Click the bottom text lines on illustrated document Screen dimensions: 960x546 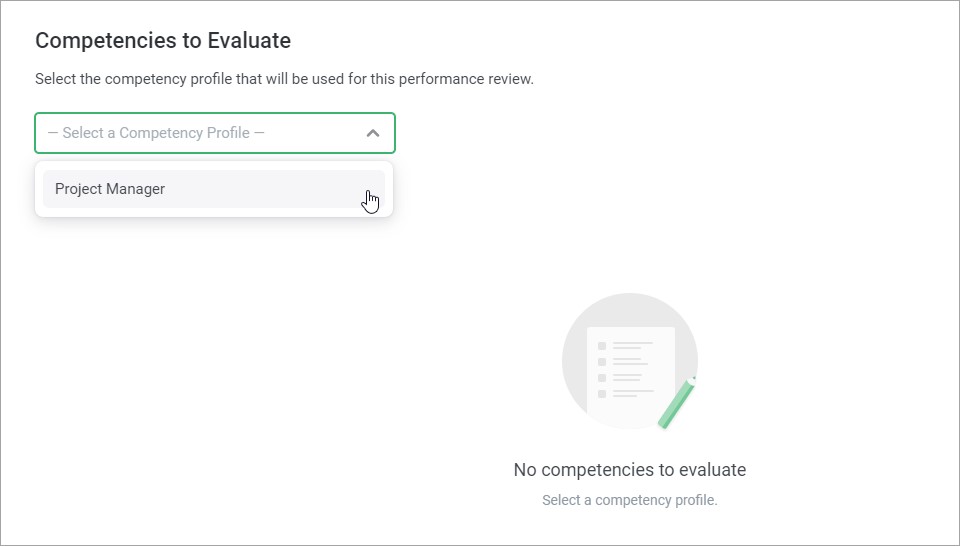pos(633,393)
